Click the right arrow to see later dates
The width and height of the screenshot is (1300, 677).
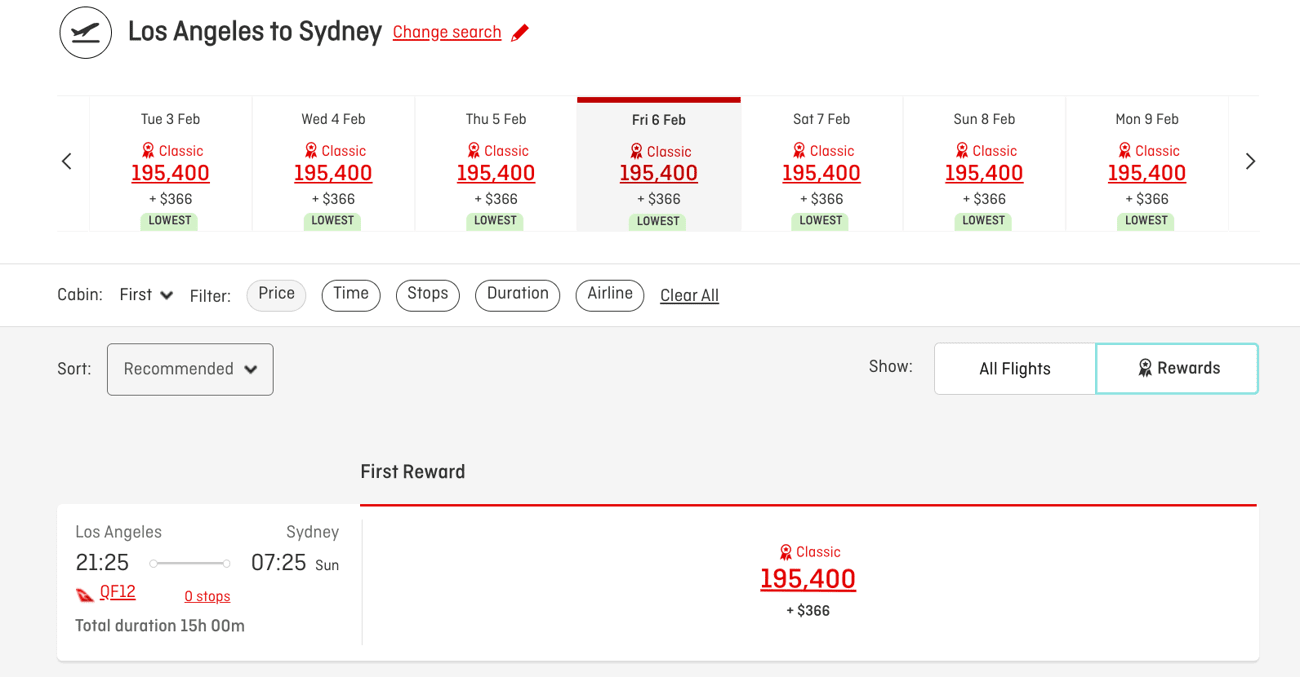(x=1250, y=160)
